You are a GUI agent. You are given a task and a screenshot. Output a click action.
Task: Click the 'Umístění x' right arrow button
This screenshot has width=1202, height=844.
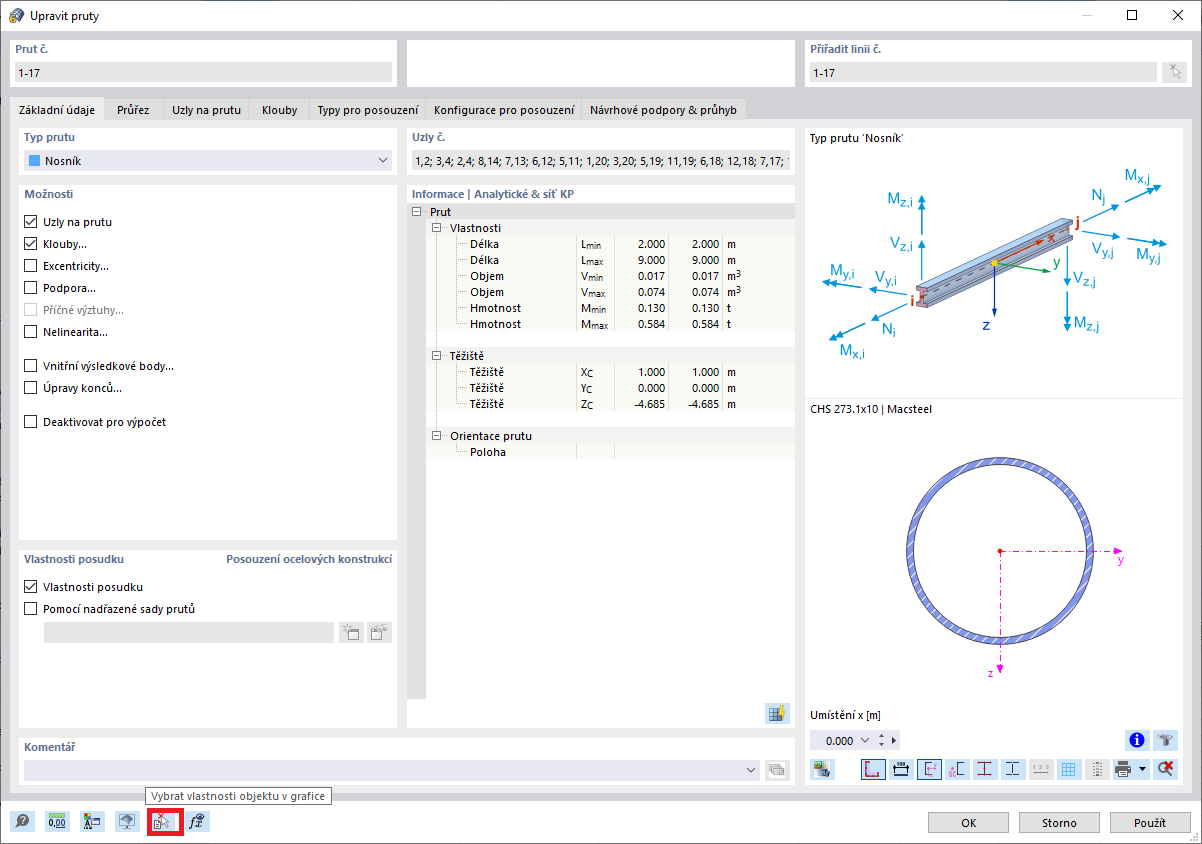[894, 741]
